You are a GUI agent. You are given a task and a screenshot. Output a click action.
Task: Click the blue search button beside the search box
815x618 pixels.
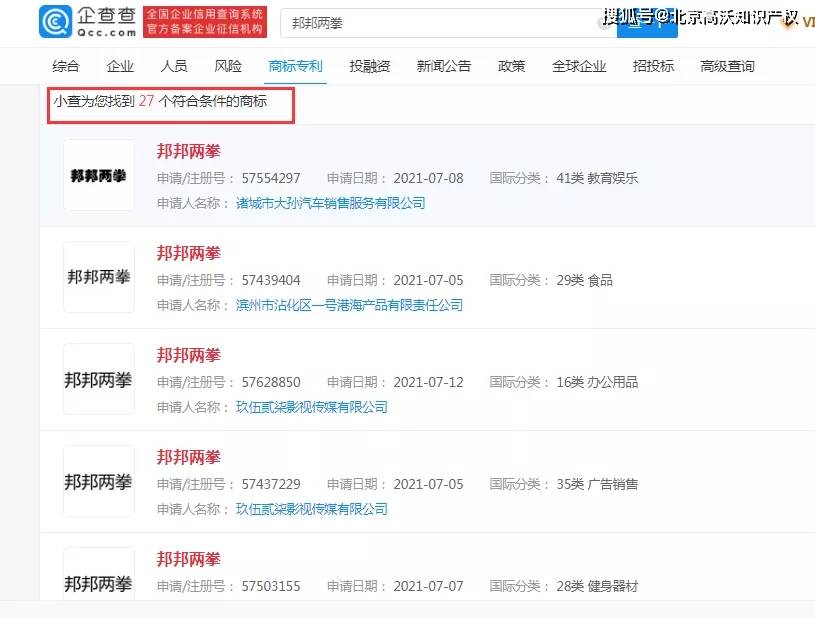[646, 22]
